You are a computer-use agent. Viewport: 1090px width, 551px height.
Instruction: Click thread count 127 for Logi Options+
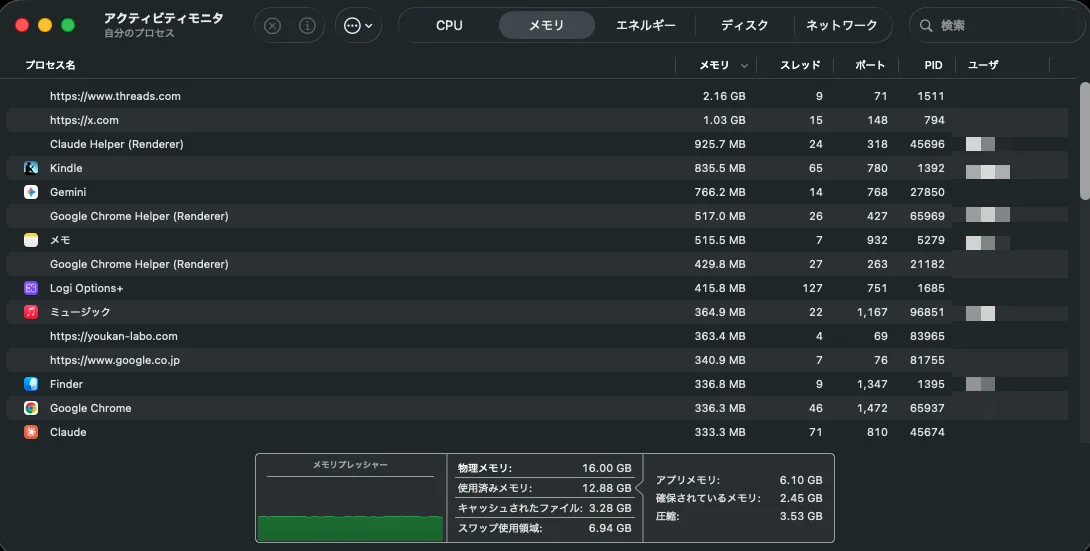tap(812, 288)
